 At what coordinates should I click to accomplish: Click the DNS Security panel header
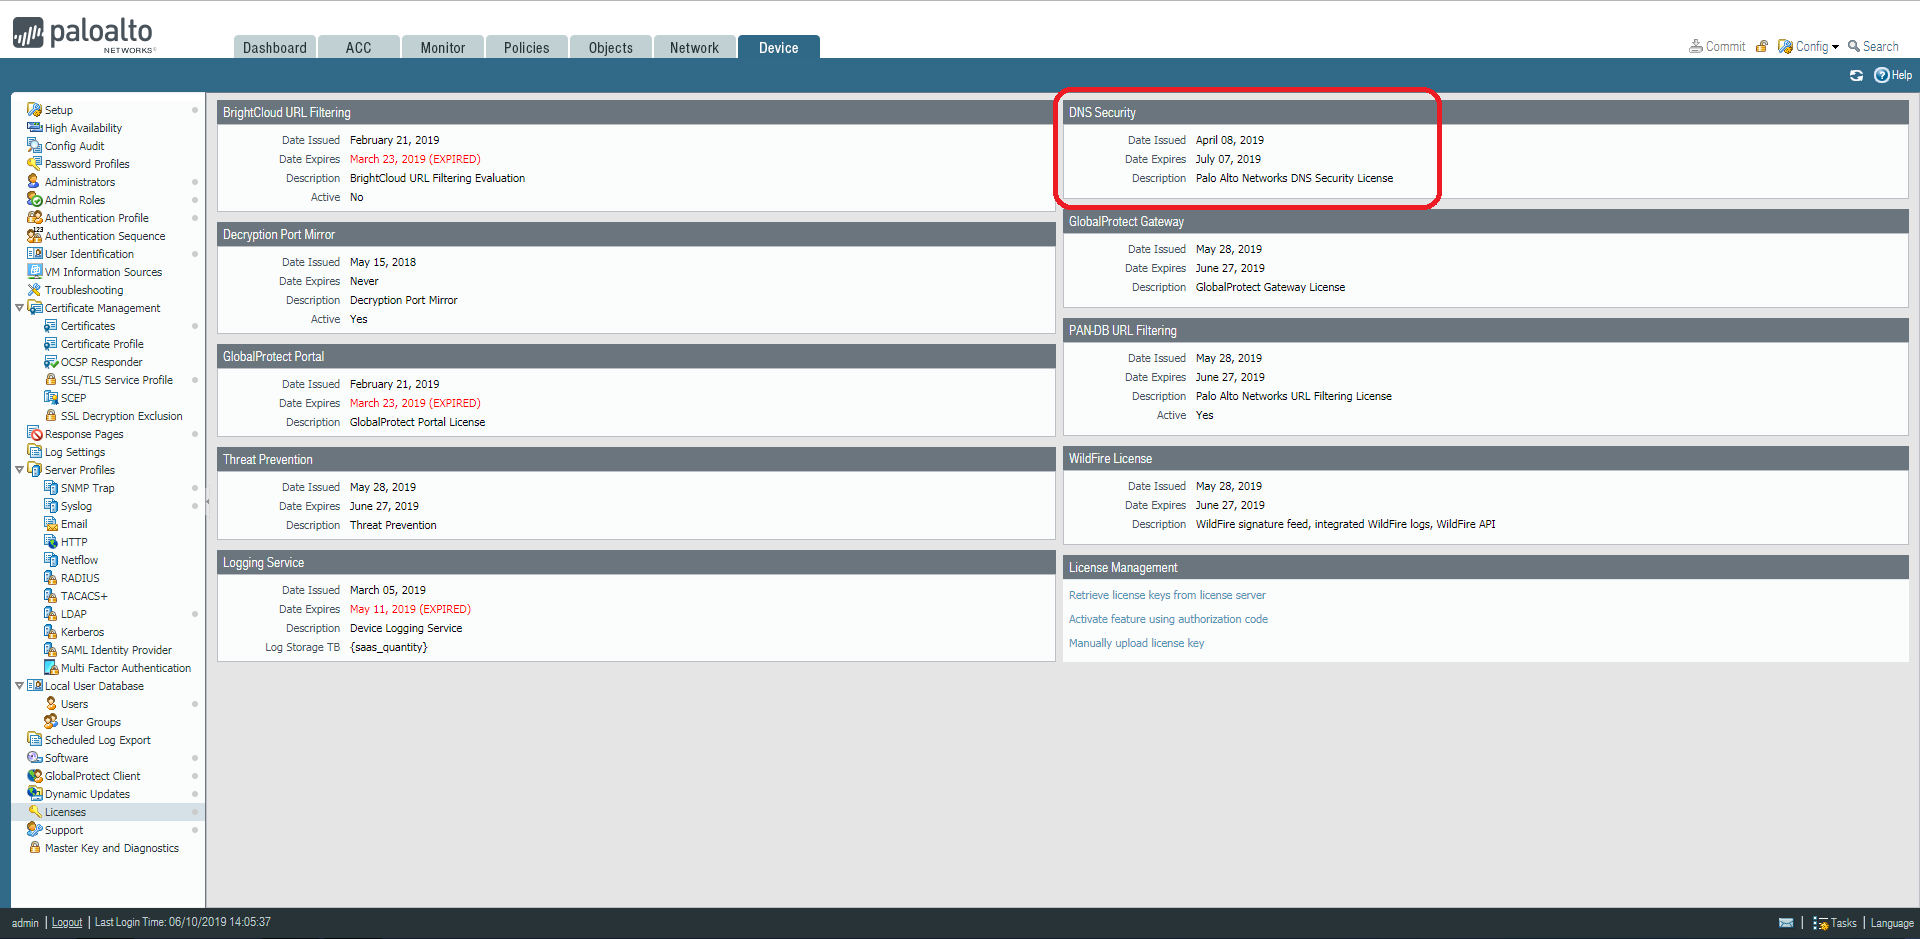[1485, 112]
